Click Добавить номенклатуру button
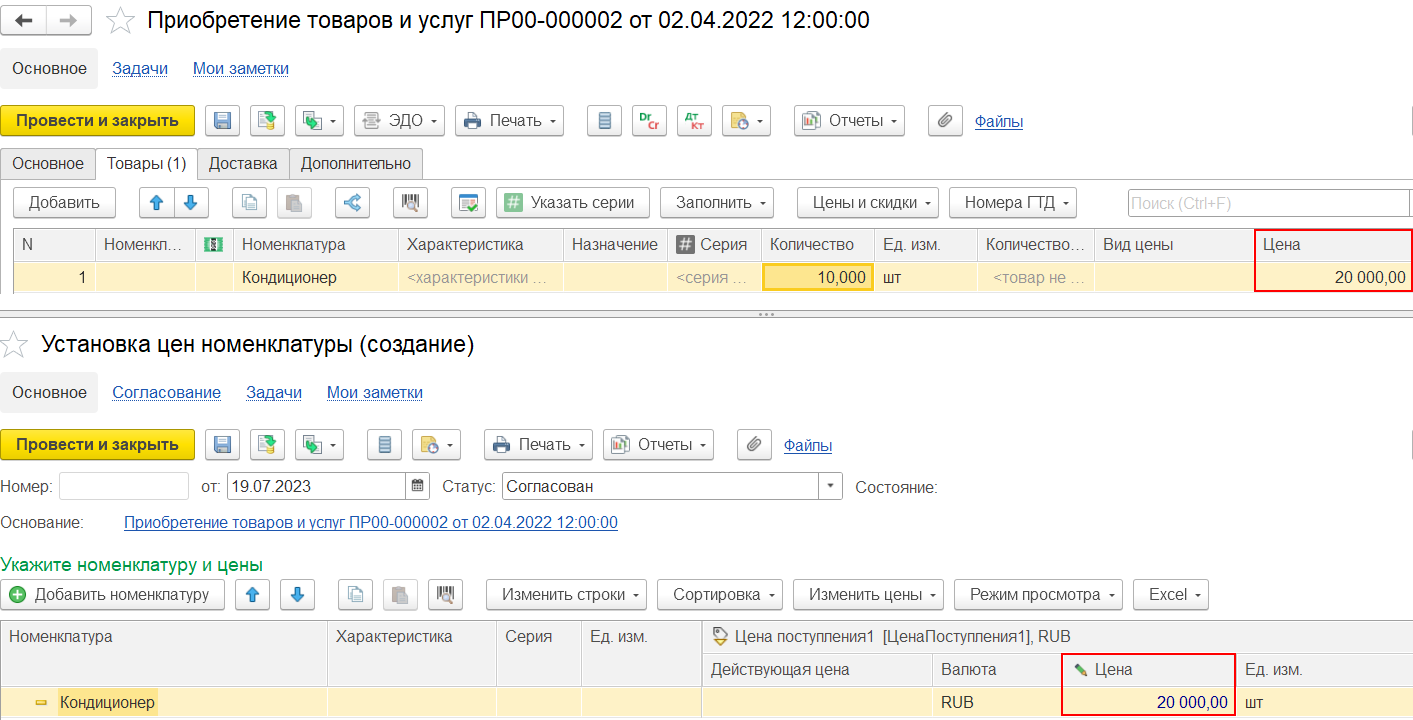This screenshot has width=1413, height=720. (111, 595)
